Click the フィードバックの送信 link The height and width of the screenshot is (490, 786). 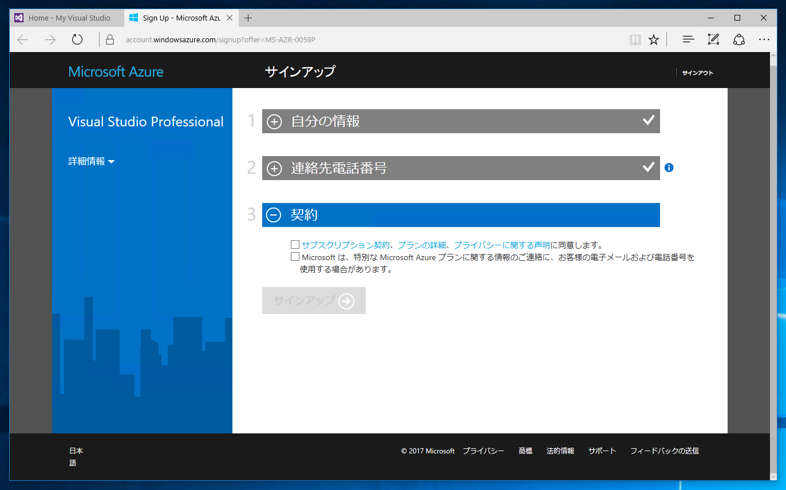[664, 451]
